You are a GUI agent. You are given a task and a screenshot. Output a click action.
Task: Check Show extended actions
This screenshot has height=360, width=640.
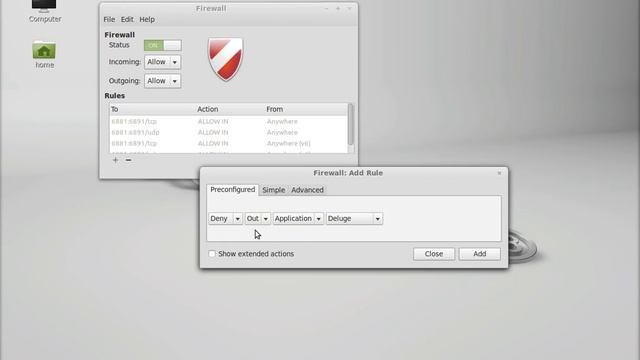[x=212, y=254]
